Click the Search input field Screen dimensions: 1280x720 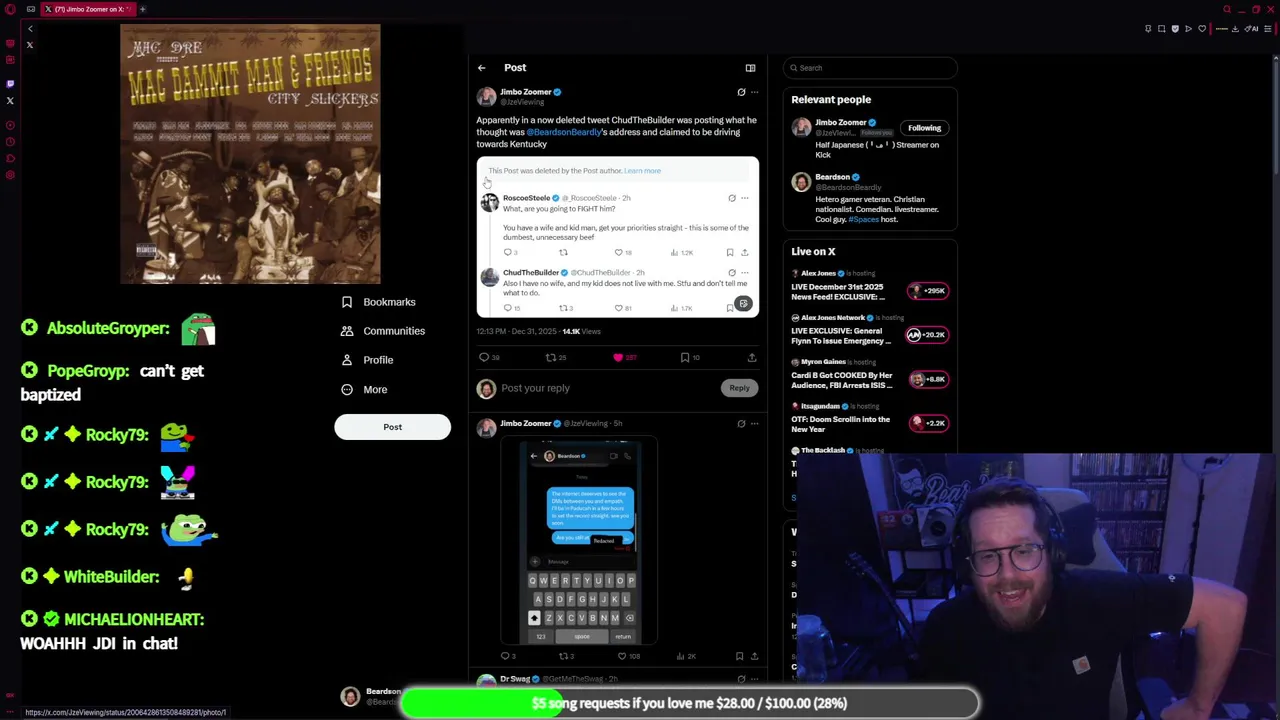point(870,68)
